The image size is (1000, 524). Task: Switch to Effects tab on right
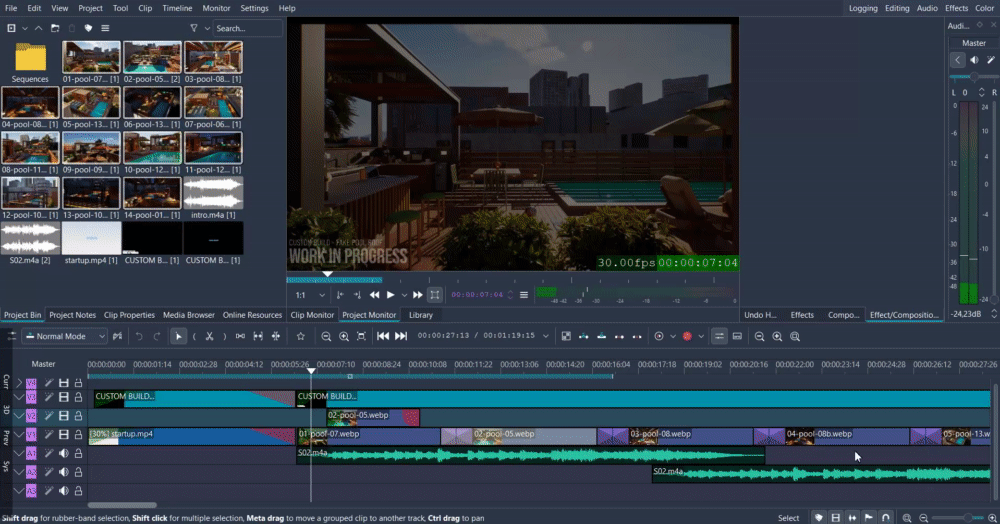(x=802, y=315)
